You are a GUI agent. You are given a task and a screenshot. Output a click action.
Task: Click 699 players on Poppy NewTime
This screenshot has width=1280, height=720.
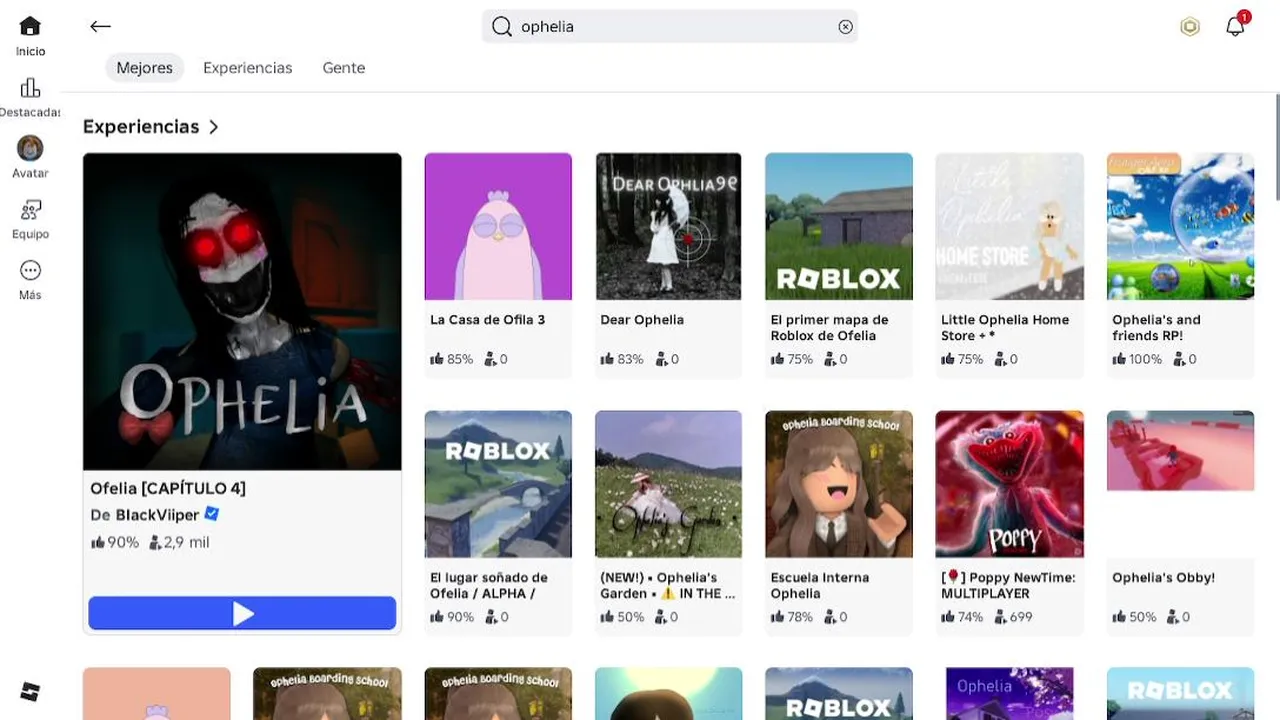(1012, 617)
